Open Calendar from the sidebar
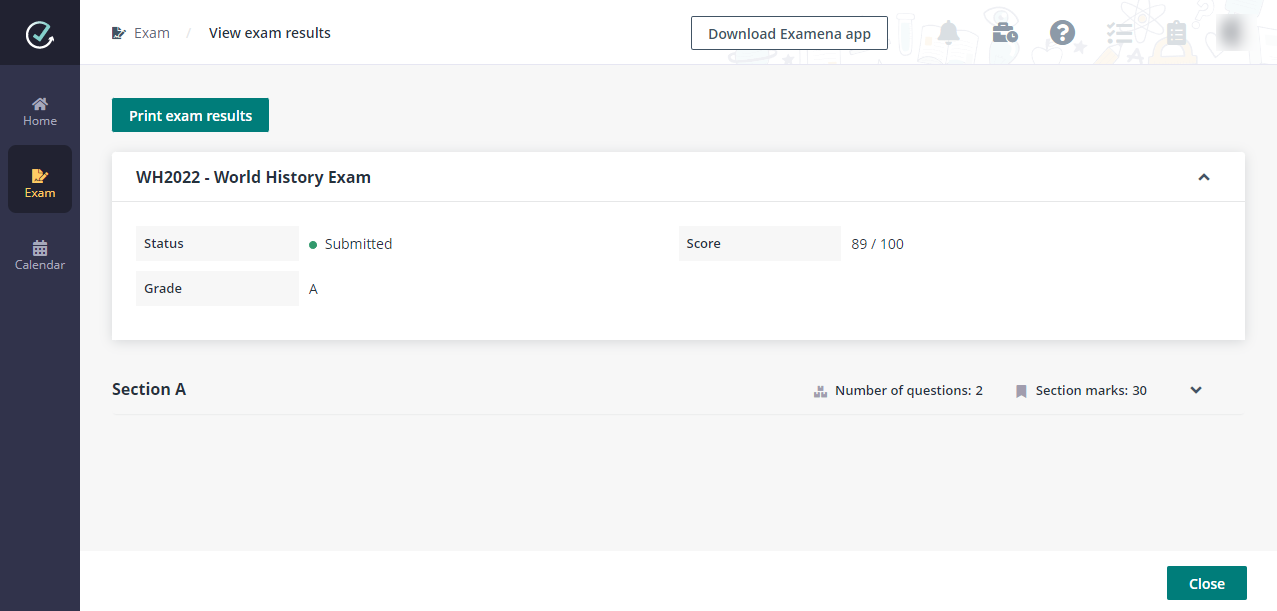 (40, 255)
